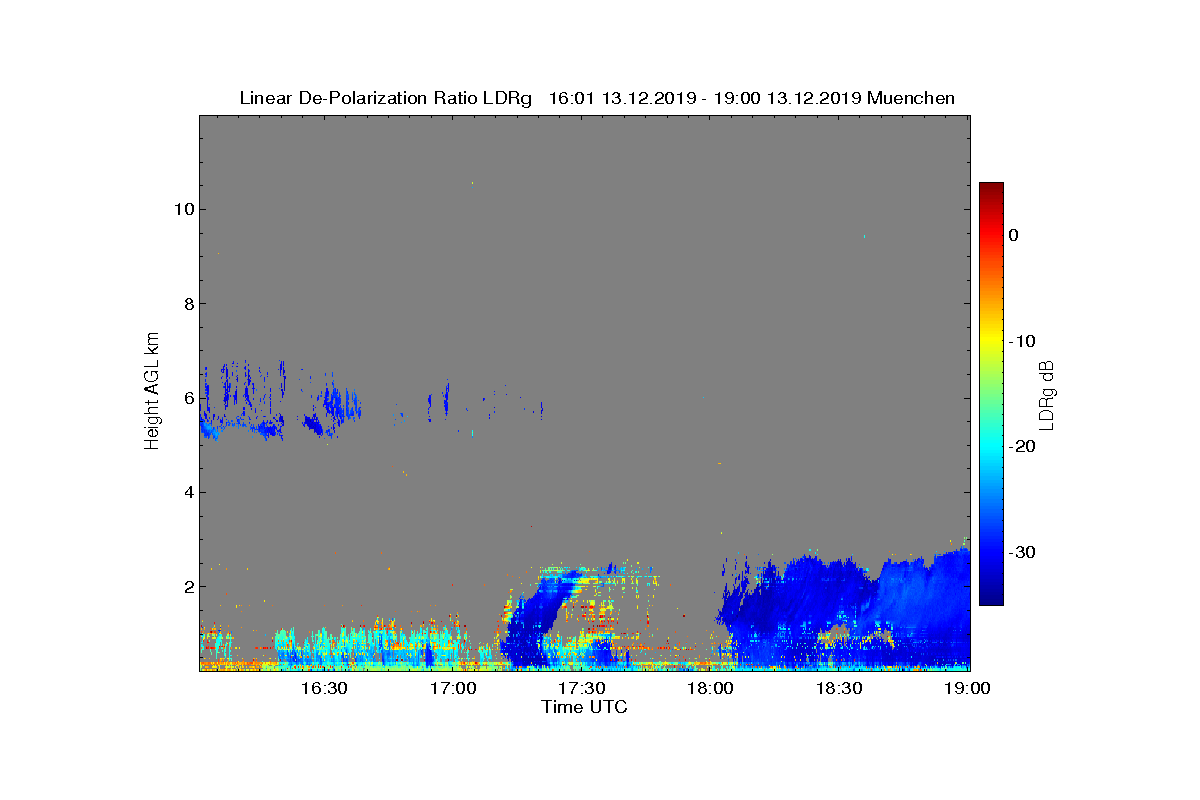
Task: Click the dark blue bottom of colorbar
Action: (991, 598)
